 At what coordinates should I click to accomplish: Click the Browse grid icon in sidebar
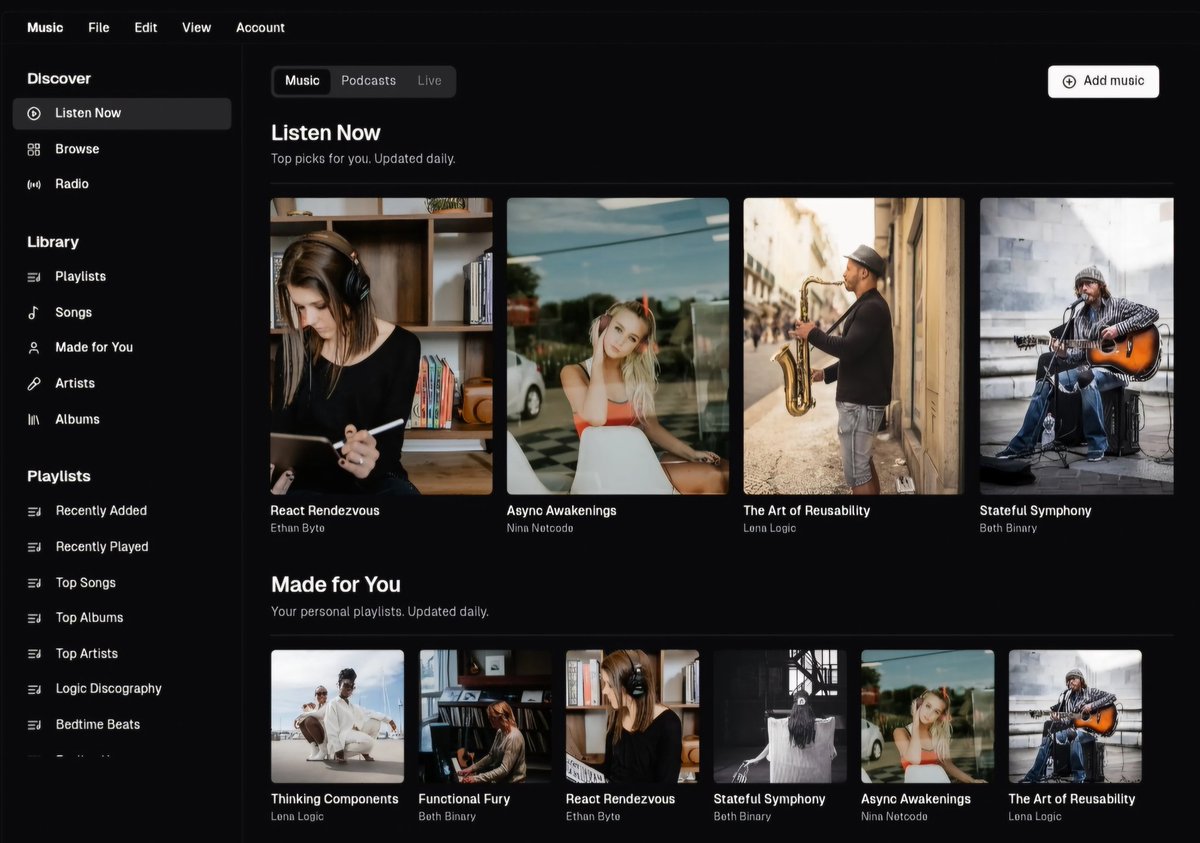[34, 149]
